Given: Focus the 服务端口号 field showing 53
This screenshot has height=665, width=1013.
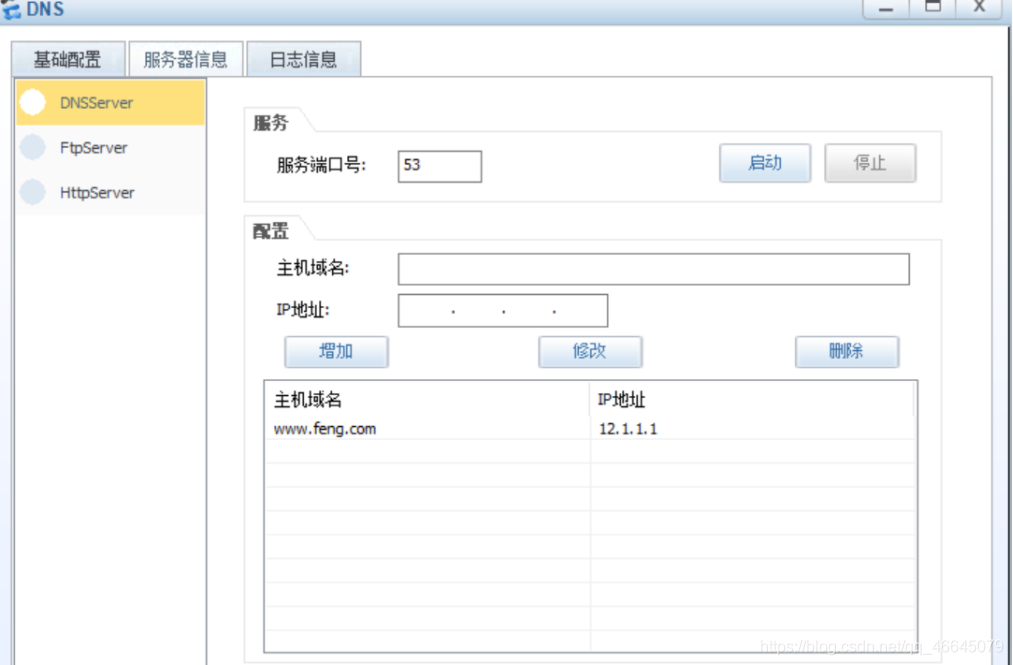Looking at the screenshot, I should pos(439,166).
